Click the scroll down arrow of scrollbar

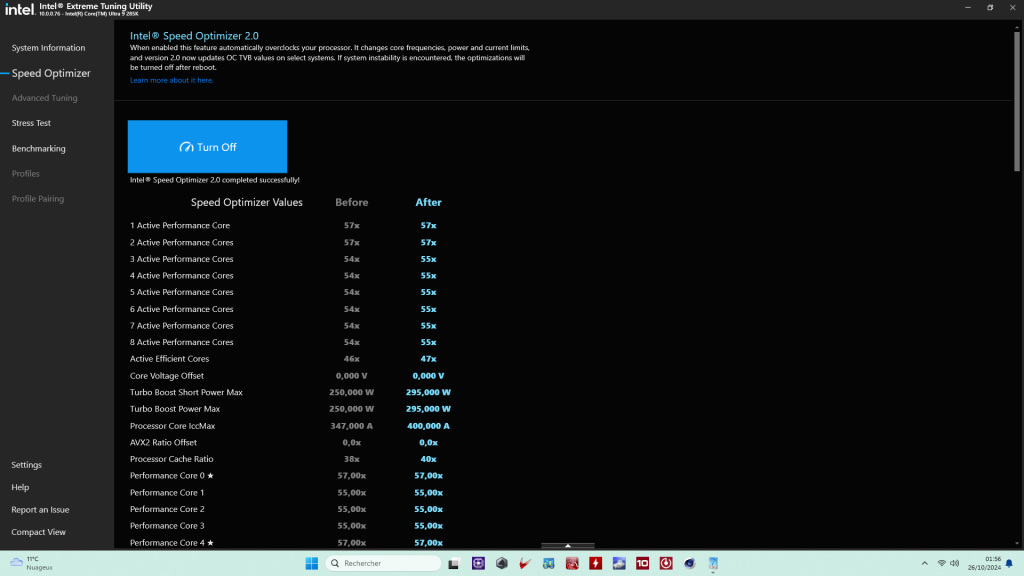(1017, 543)
